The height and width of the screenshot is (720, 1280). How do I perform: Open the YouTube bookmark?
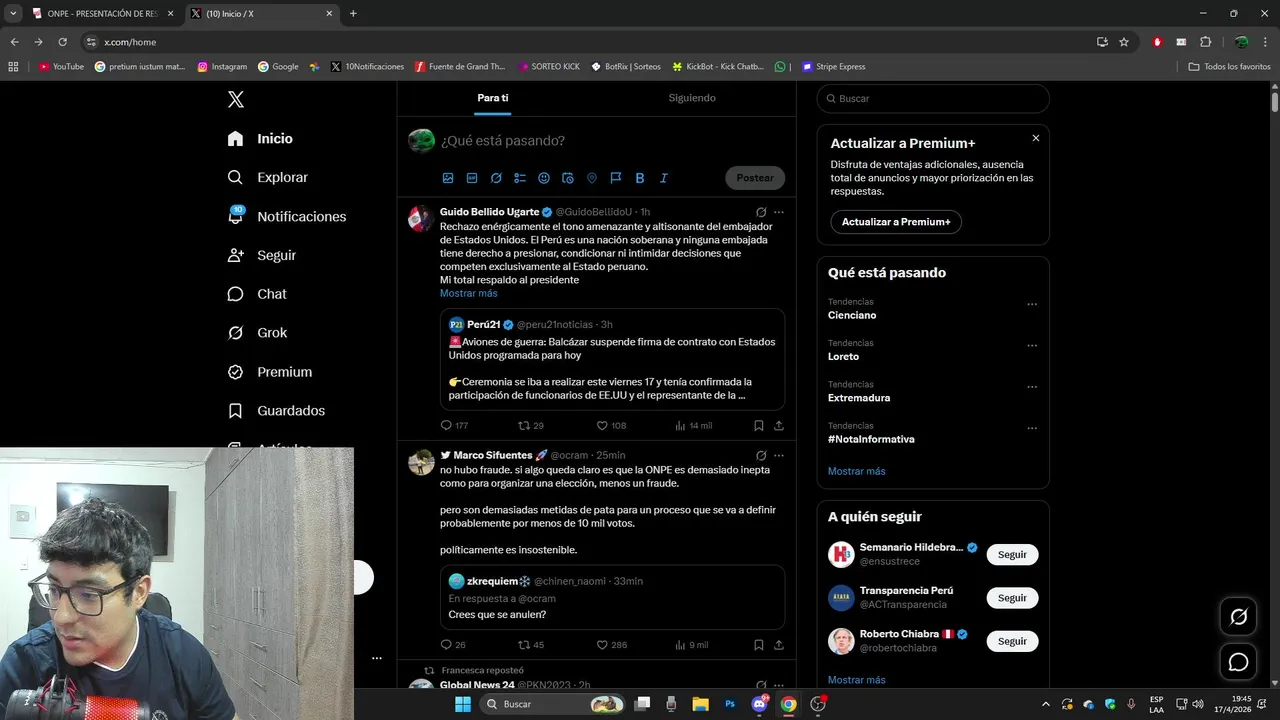click(62, 67)
